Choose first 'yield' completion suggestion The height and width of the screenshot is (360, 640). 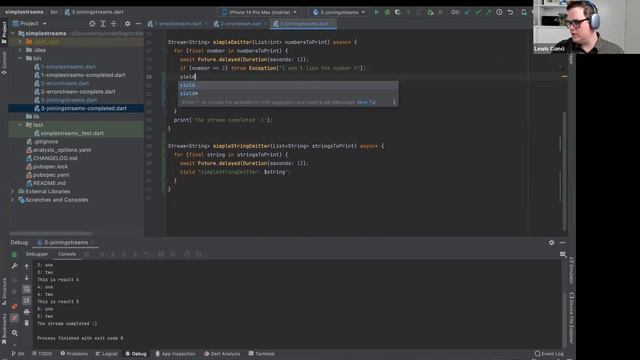coord(288,85)
